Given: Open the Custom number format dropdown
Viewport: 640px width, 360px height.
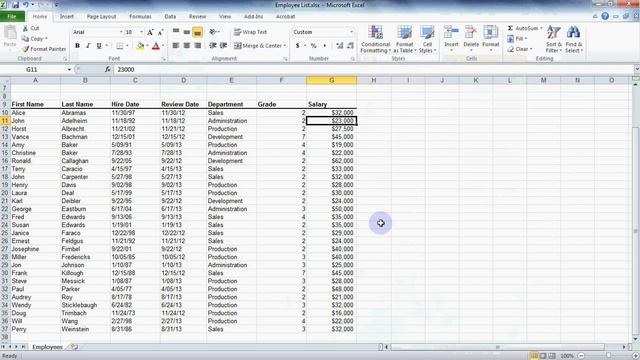Looking at the screenshot, I should (x=351, y=32).
